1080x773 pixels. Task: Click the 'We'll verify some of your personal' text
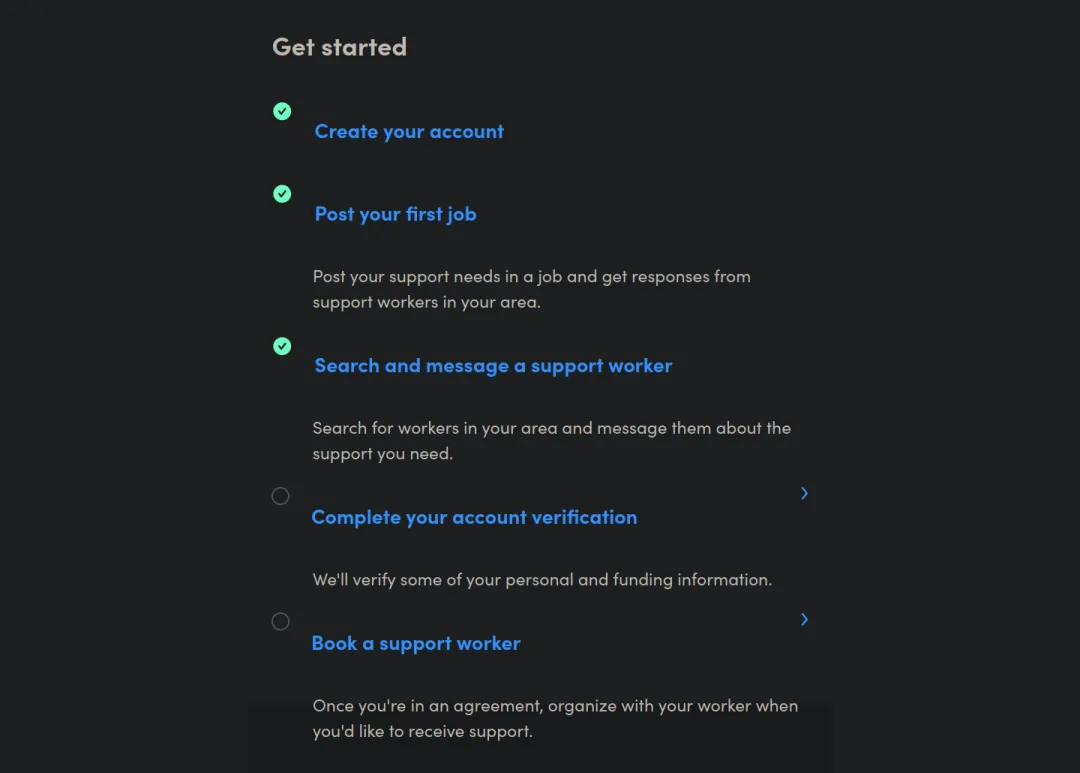[542, 579]
